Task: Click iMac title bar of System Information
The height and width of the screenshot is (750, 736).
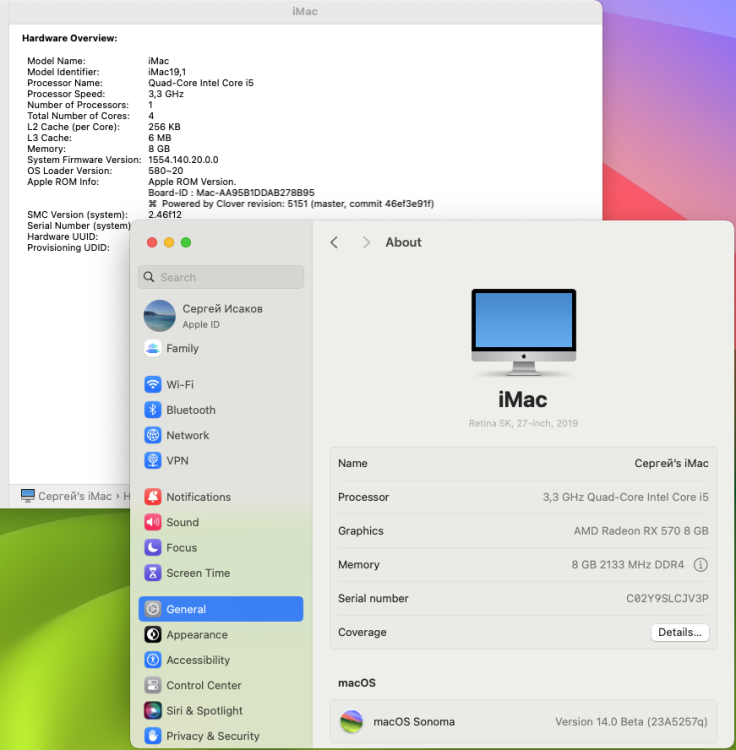Action: pos(305,11)
